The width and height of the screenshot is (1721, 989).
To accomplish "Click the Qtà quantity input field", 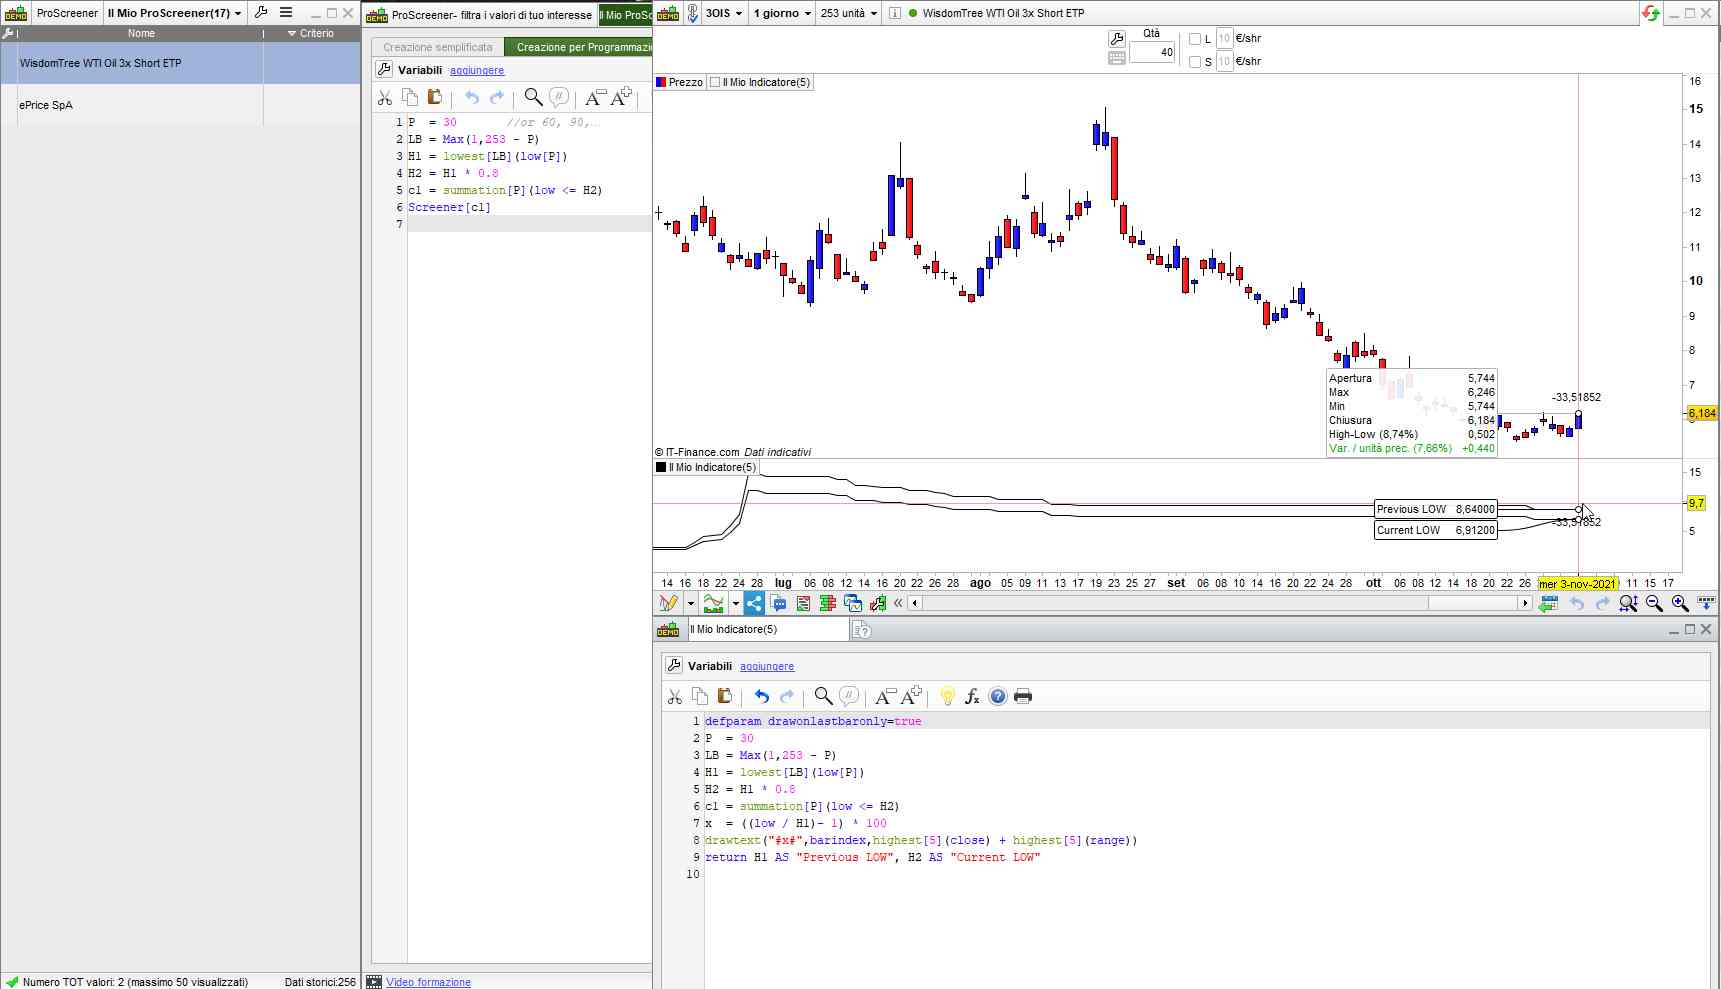I will 1152,52.
